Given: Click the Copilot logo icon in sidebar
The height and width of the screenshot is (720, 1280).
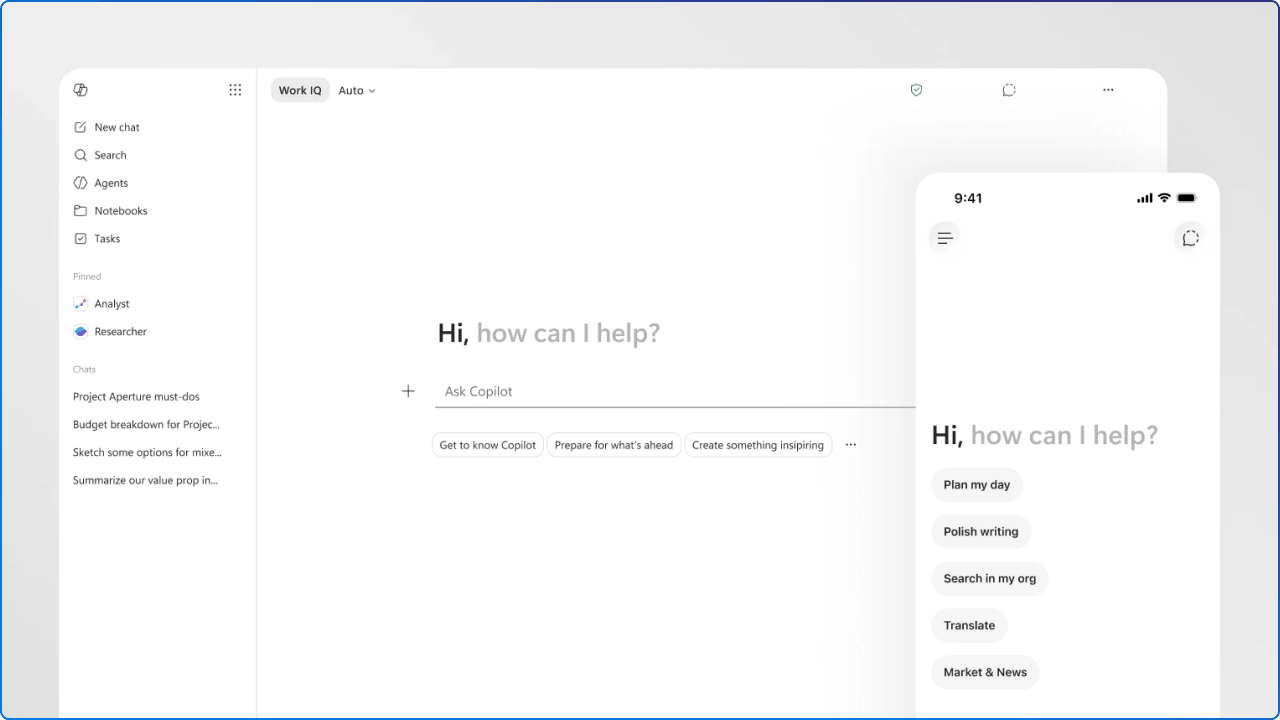Looking at the screenshot, I should (81, 90).
